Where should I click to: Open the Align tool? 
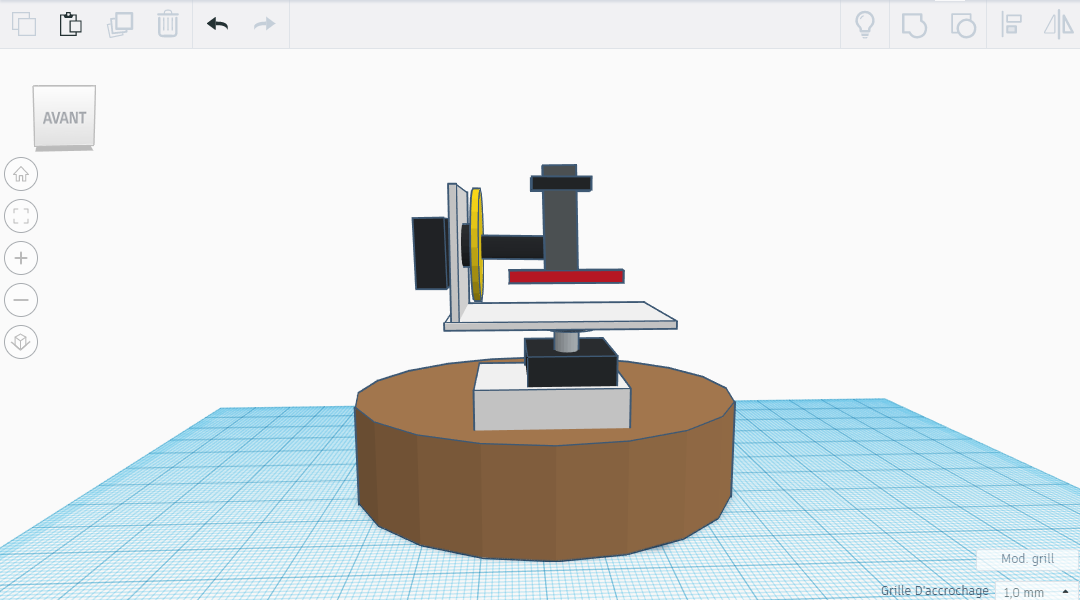pyautogui.click(x=1011, y=25)
